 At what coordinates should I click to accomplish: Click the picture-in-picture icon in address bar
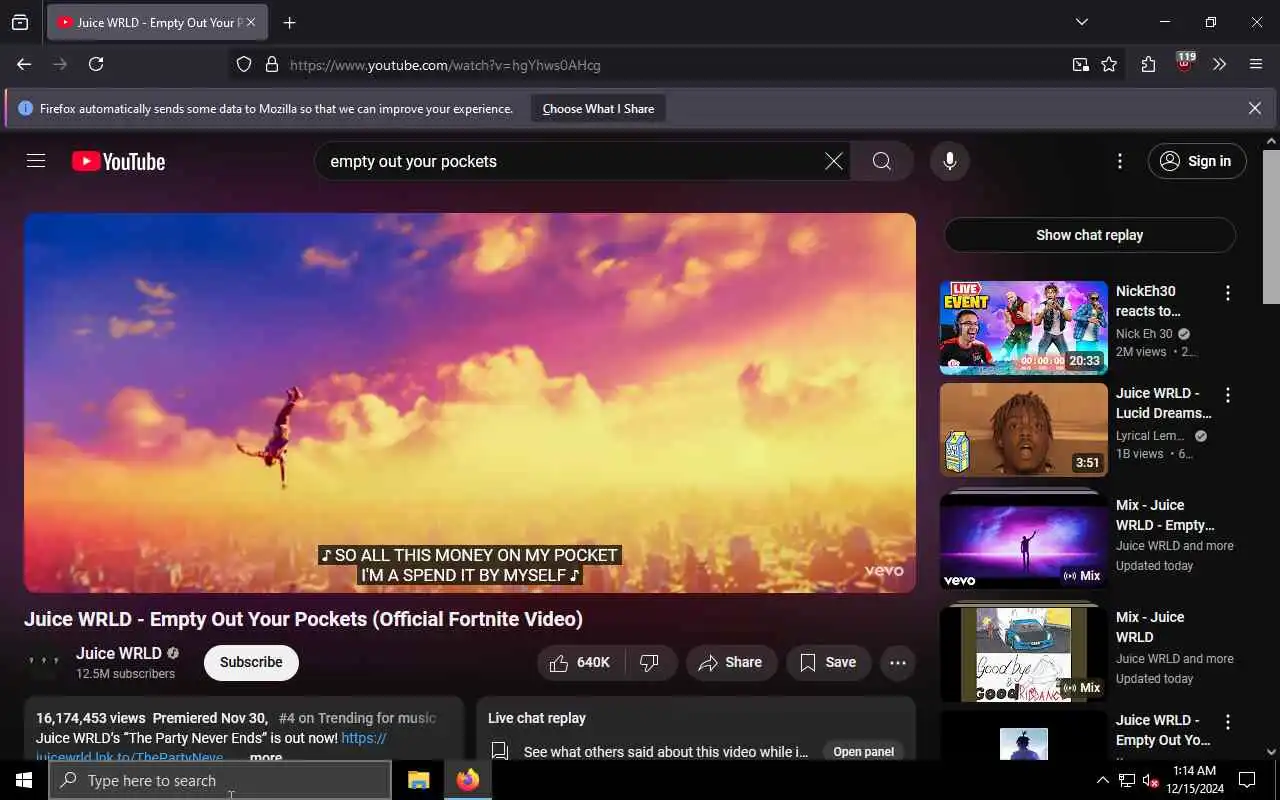click(1080, 65)
